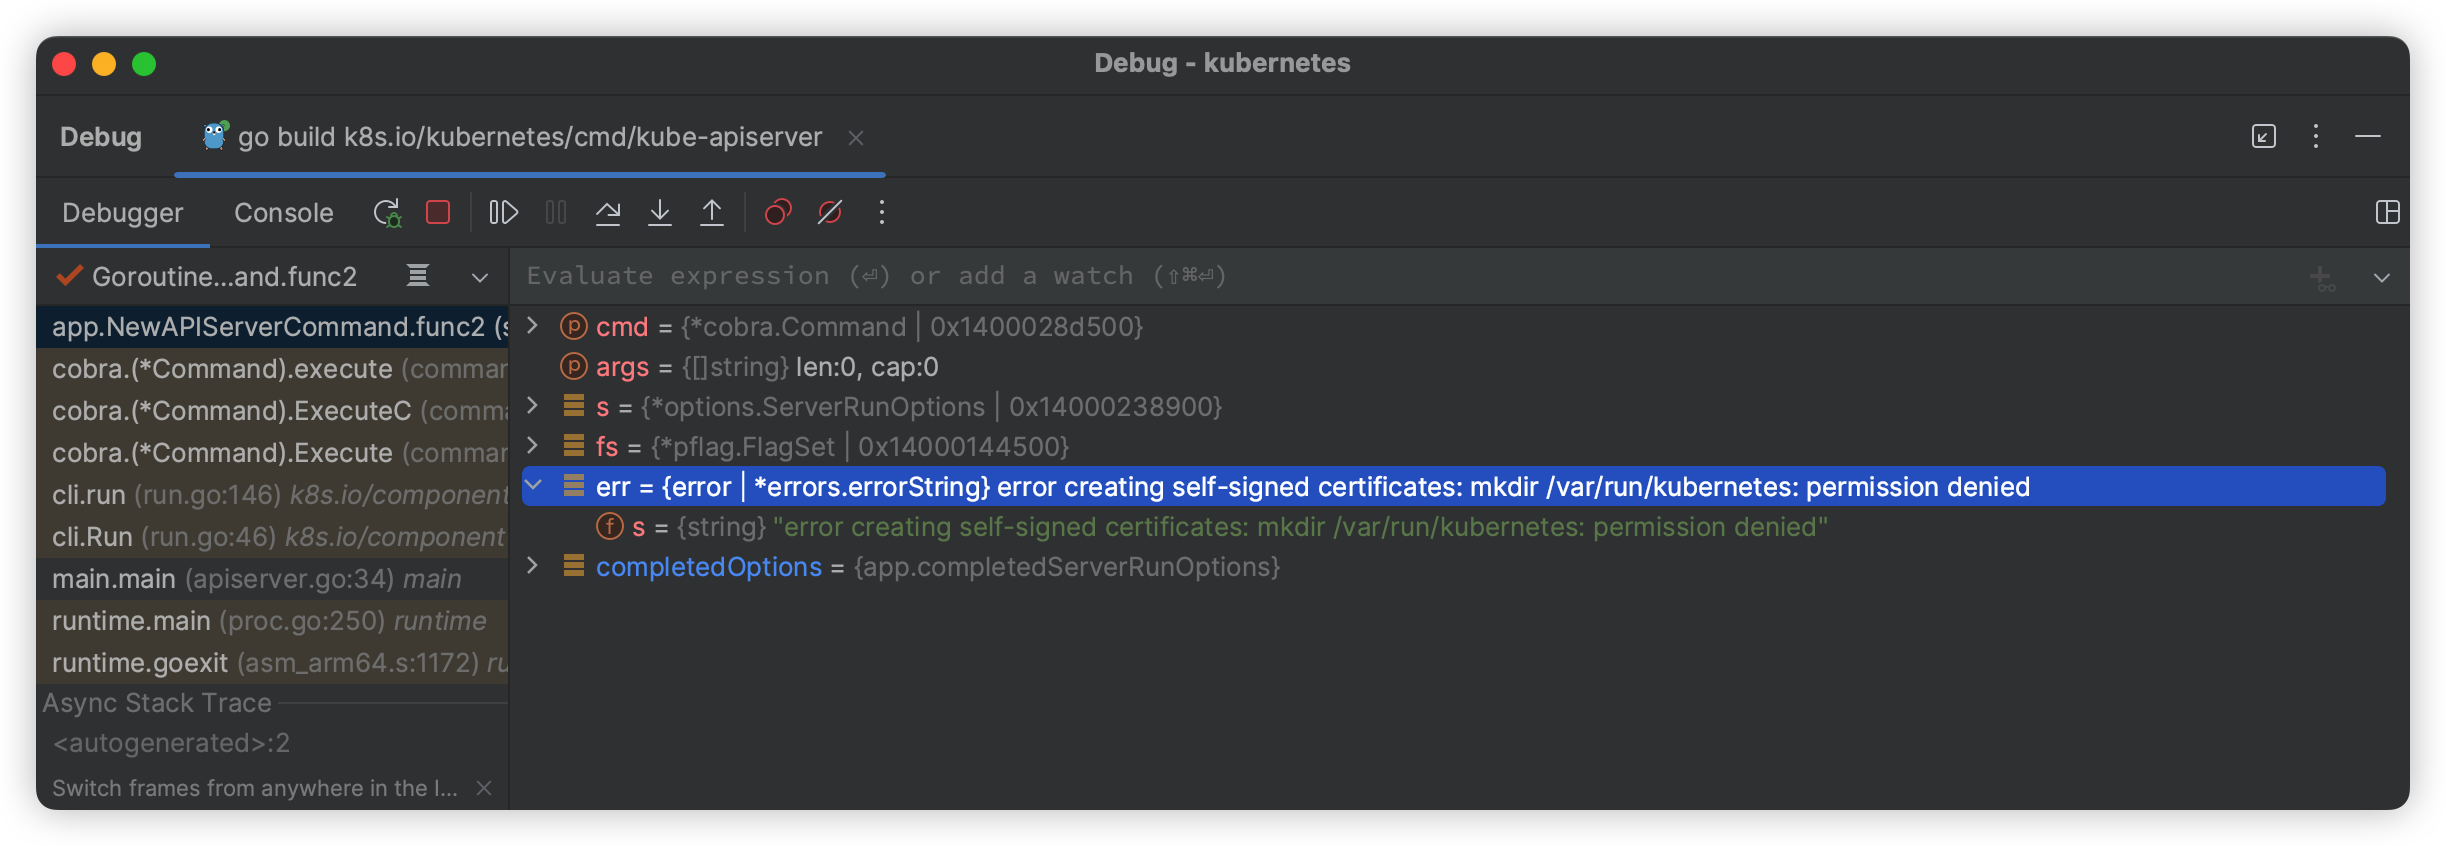Click the Go gopher run configuration icon
Image resolution: width=2446 pixels, height=846 pixels.
(x=215, y=135)
